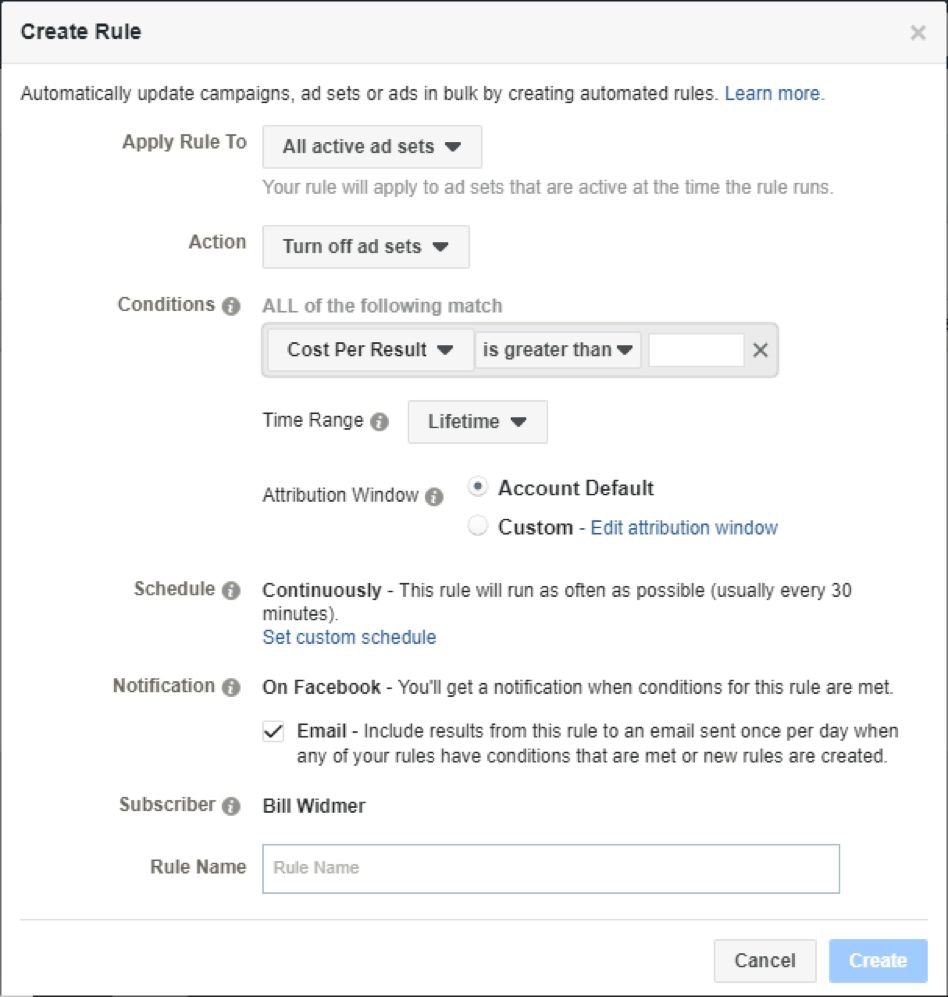Screen dimensions: 948x997
Task: Click the Notification info icon
Action: click(x=231, y=687)
